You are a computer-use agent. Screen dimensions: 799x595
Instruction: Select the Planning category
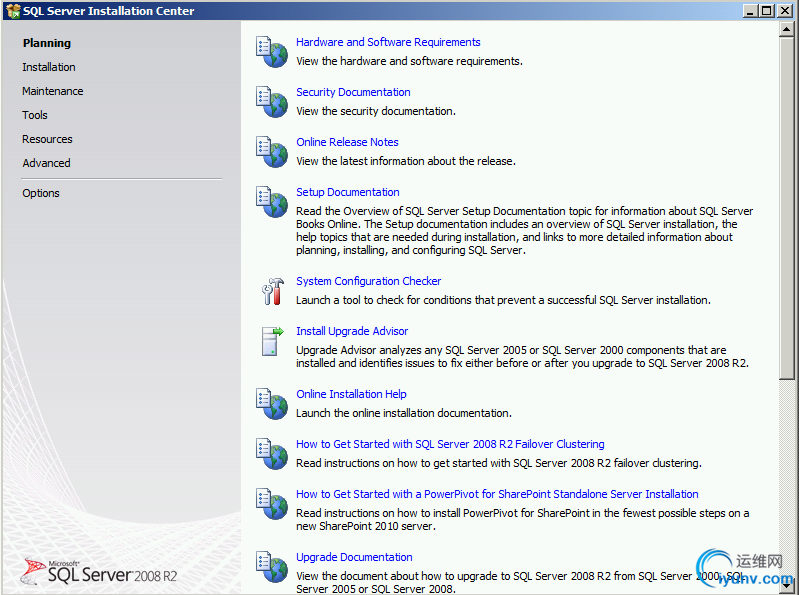47,43
